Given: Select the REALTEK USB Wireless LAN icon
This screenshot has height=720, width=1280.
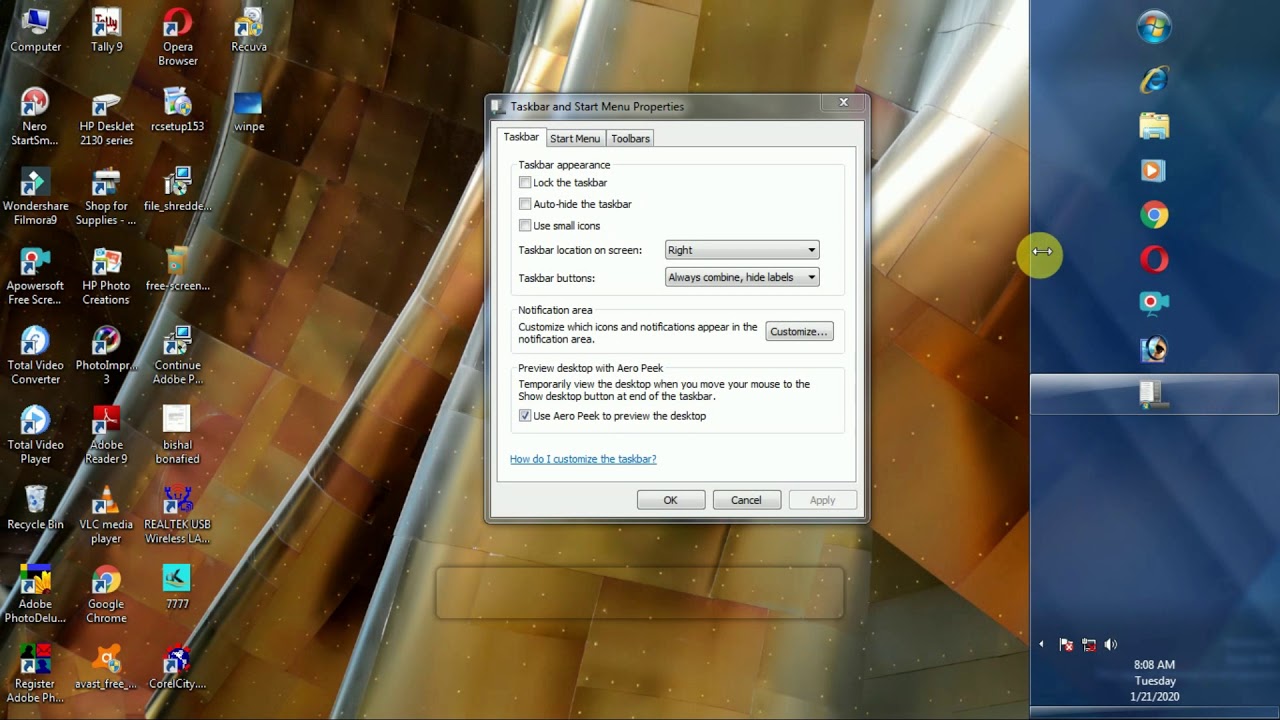Looking at the screenshot, I should (178, 514).
